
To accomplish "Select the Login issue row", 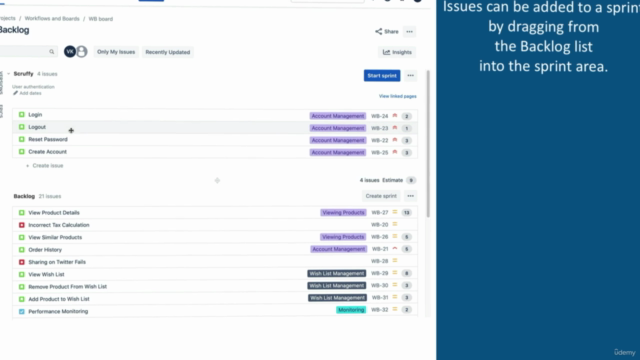I will (215, 115).
